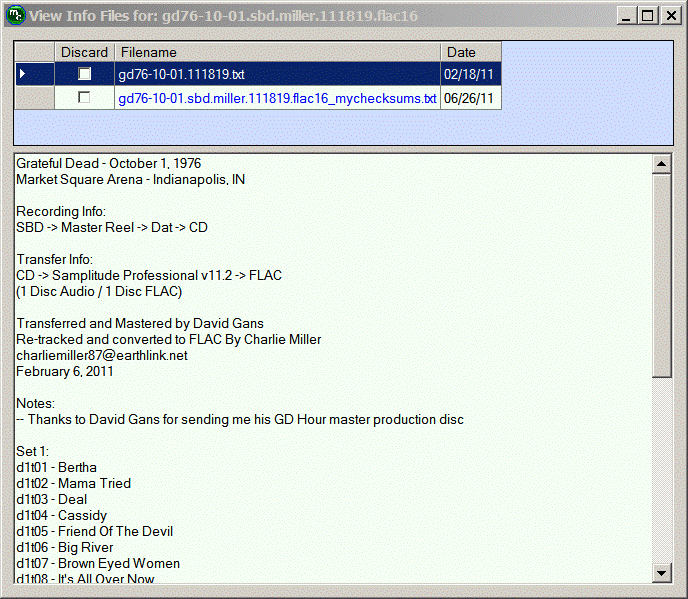
Task: Maximize the View Info Files window
Action: (648, 16)
